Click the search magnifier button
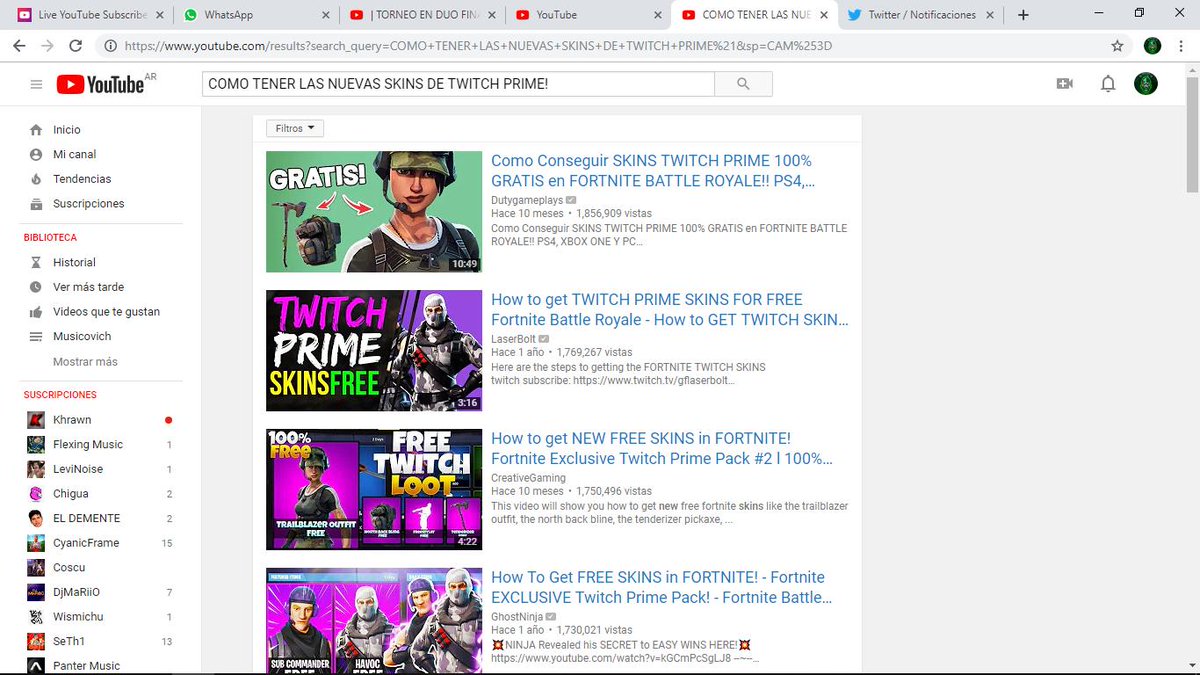 tap(742, 84)
